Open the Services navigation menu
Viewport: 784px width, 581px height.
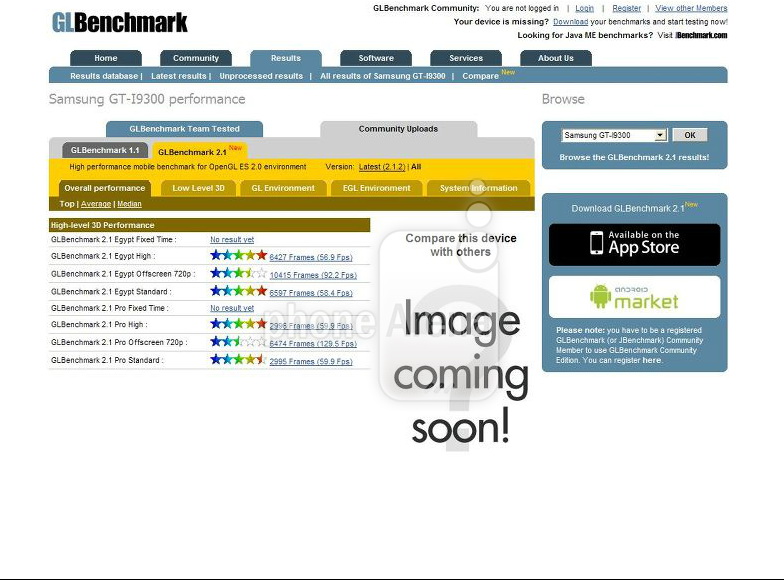click(x=466, y=58)
